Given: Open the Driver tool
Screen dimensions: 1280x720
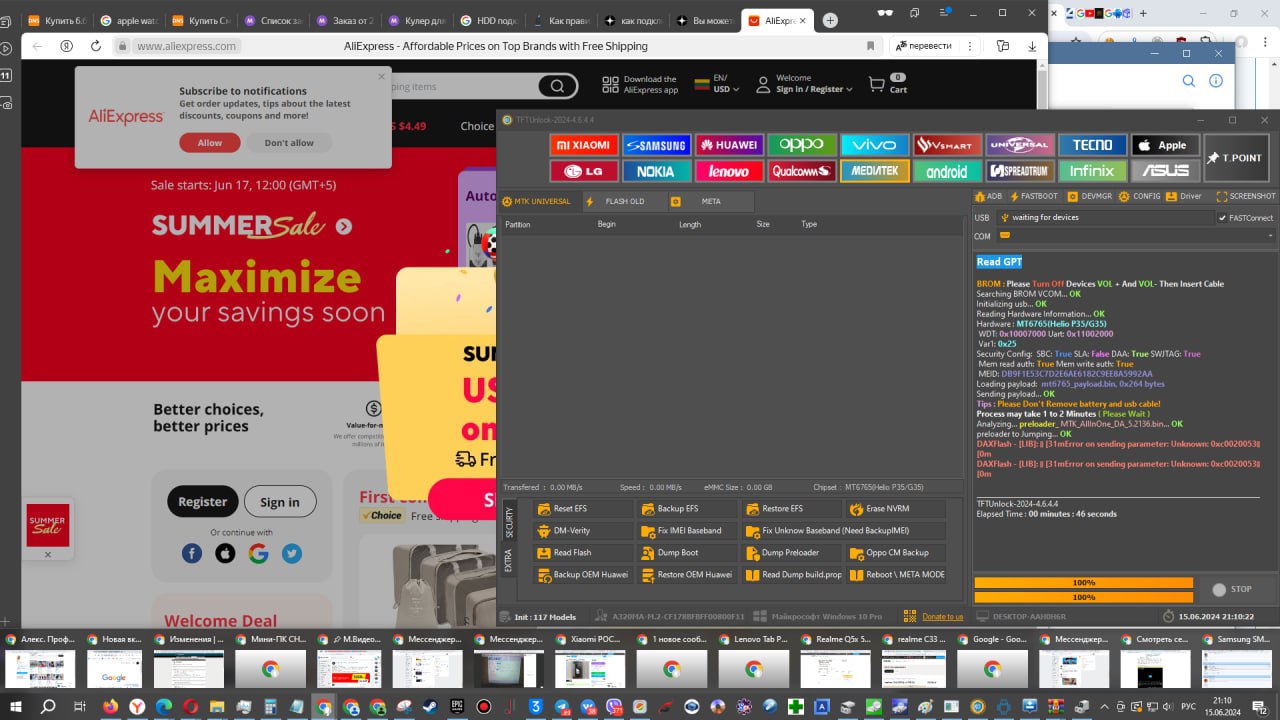Looking at the screenshot, I should 1184,196.
